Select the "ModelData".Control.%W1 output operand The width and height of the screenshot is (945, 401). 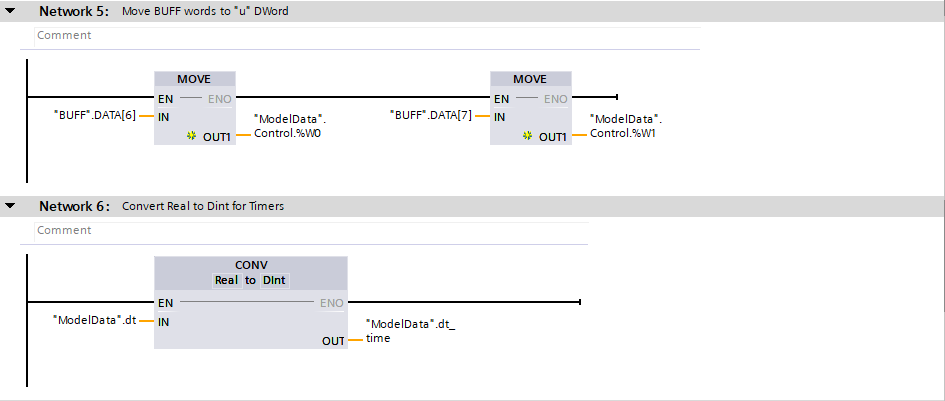pyautogui.click(x=625, y=126)
